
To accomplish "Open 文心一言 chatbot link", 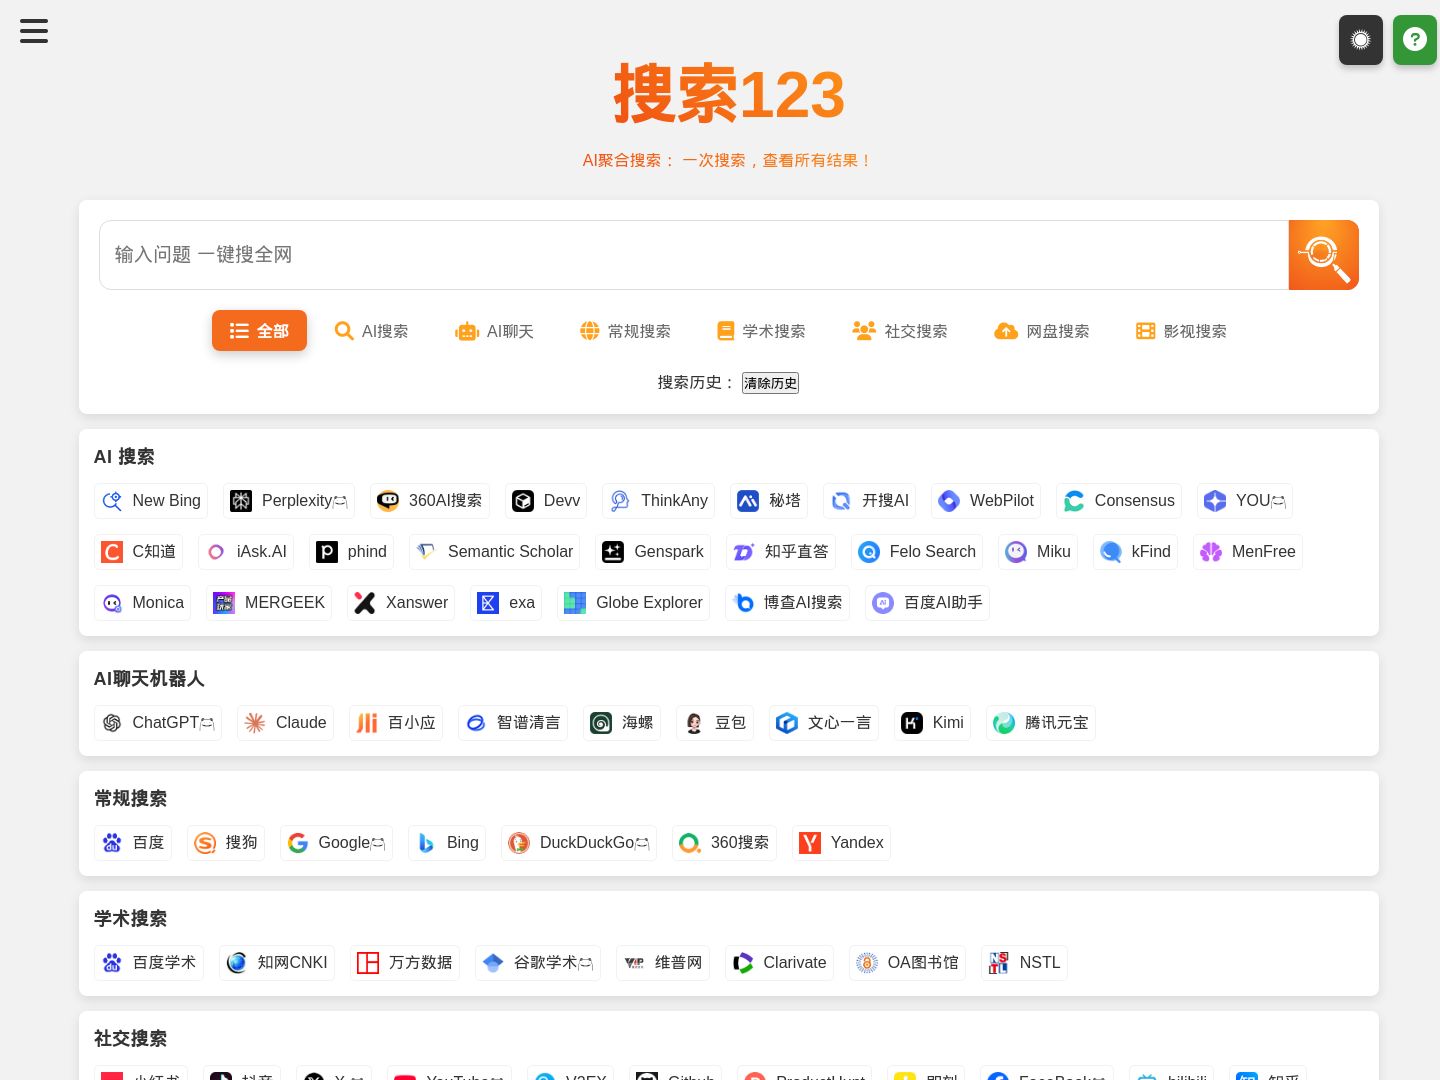I will [824, 723].
